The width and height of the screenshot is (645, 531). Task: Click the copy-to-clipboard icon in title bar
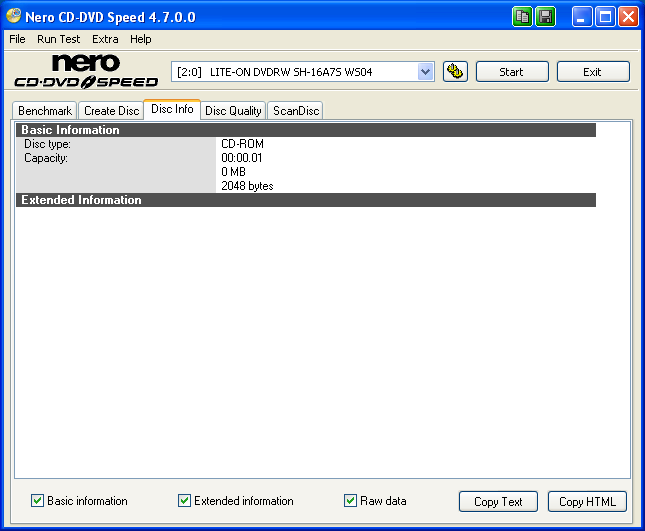click(x=522, y=17)
